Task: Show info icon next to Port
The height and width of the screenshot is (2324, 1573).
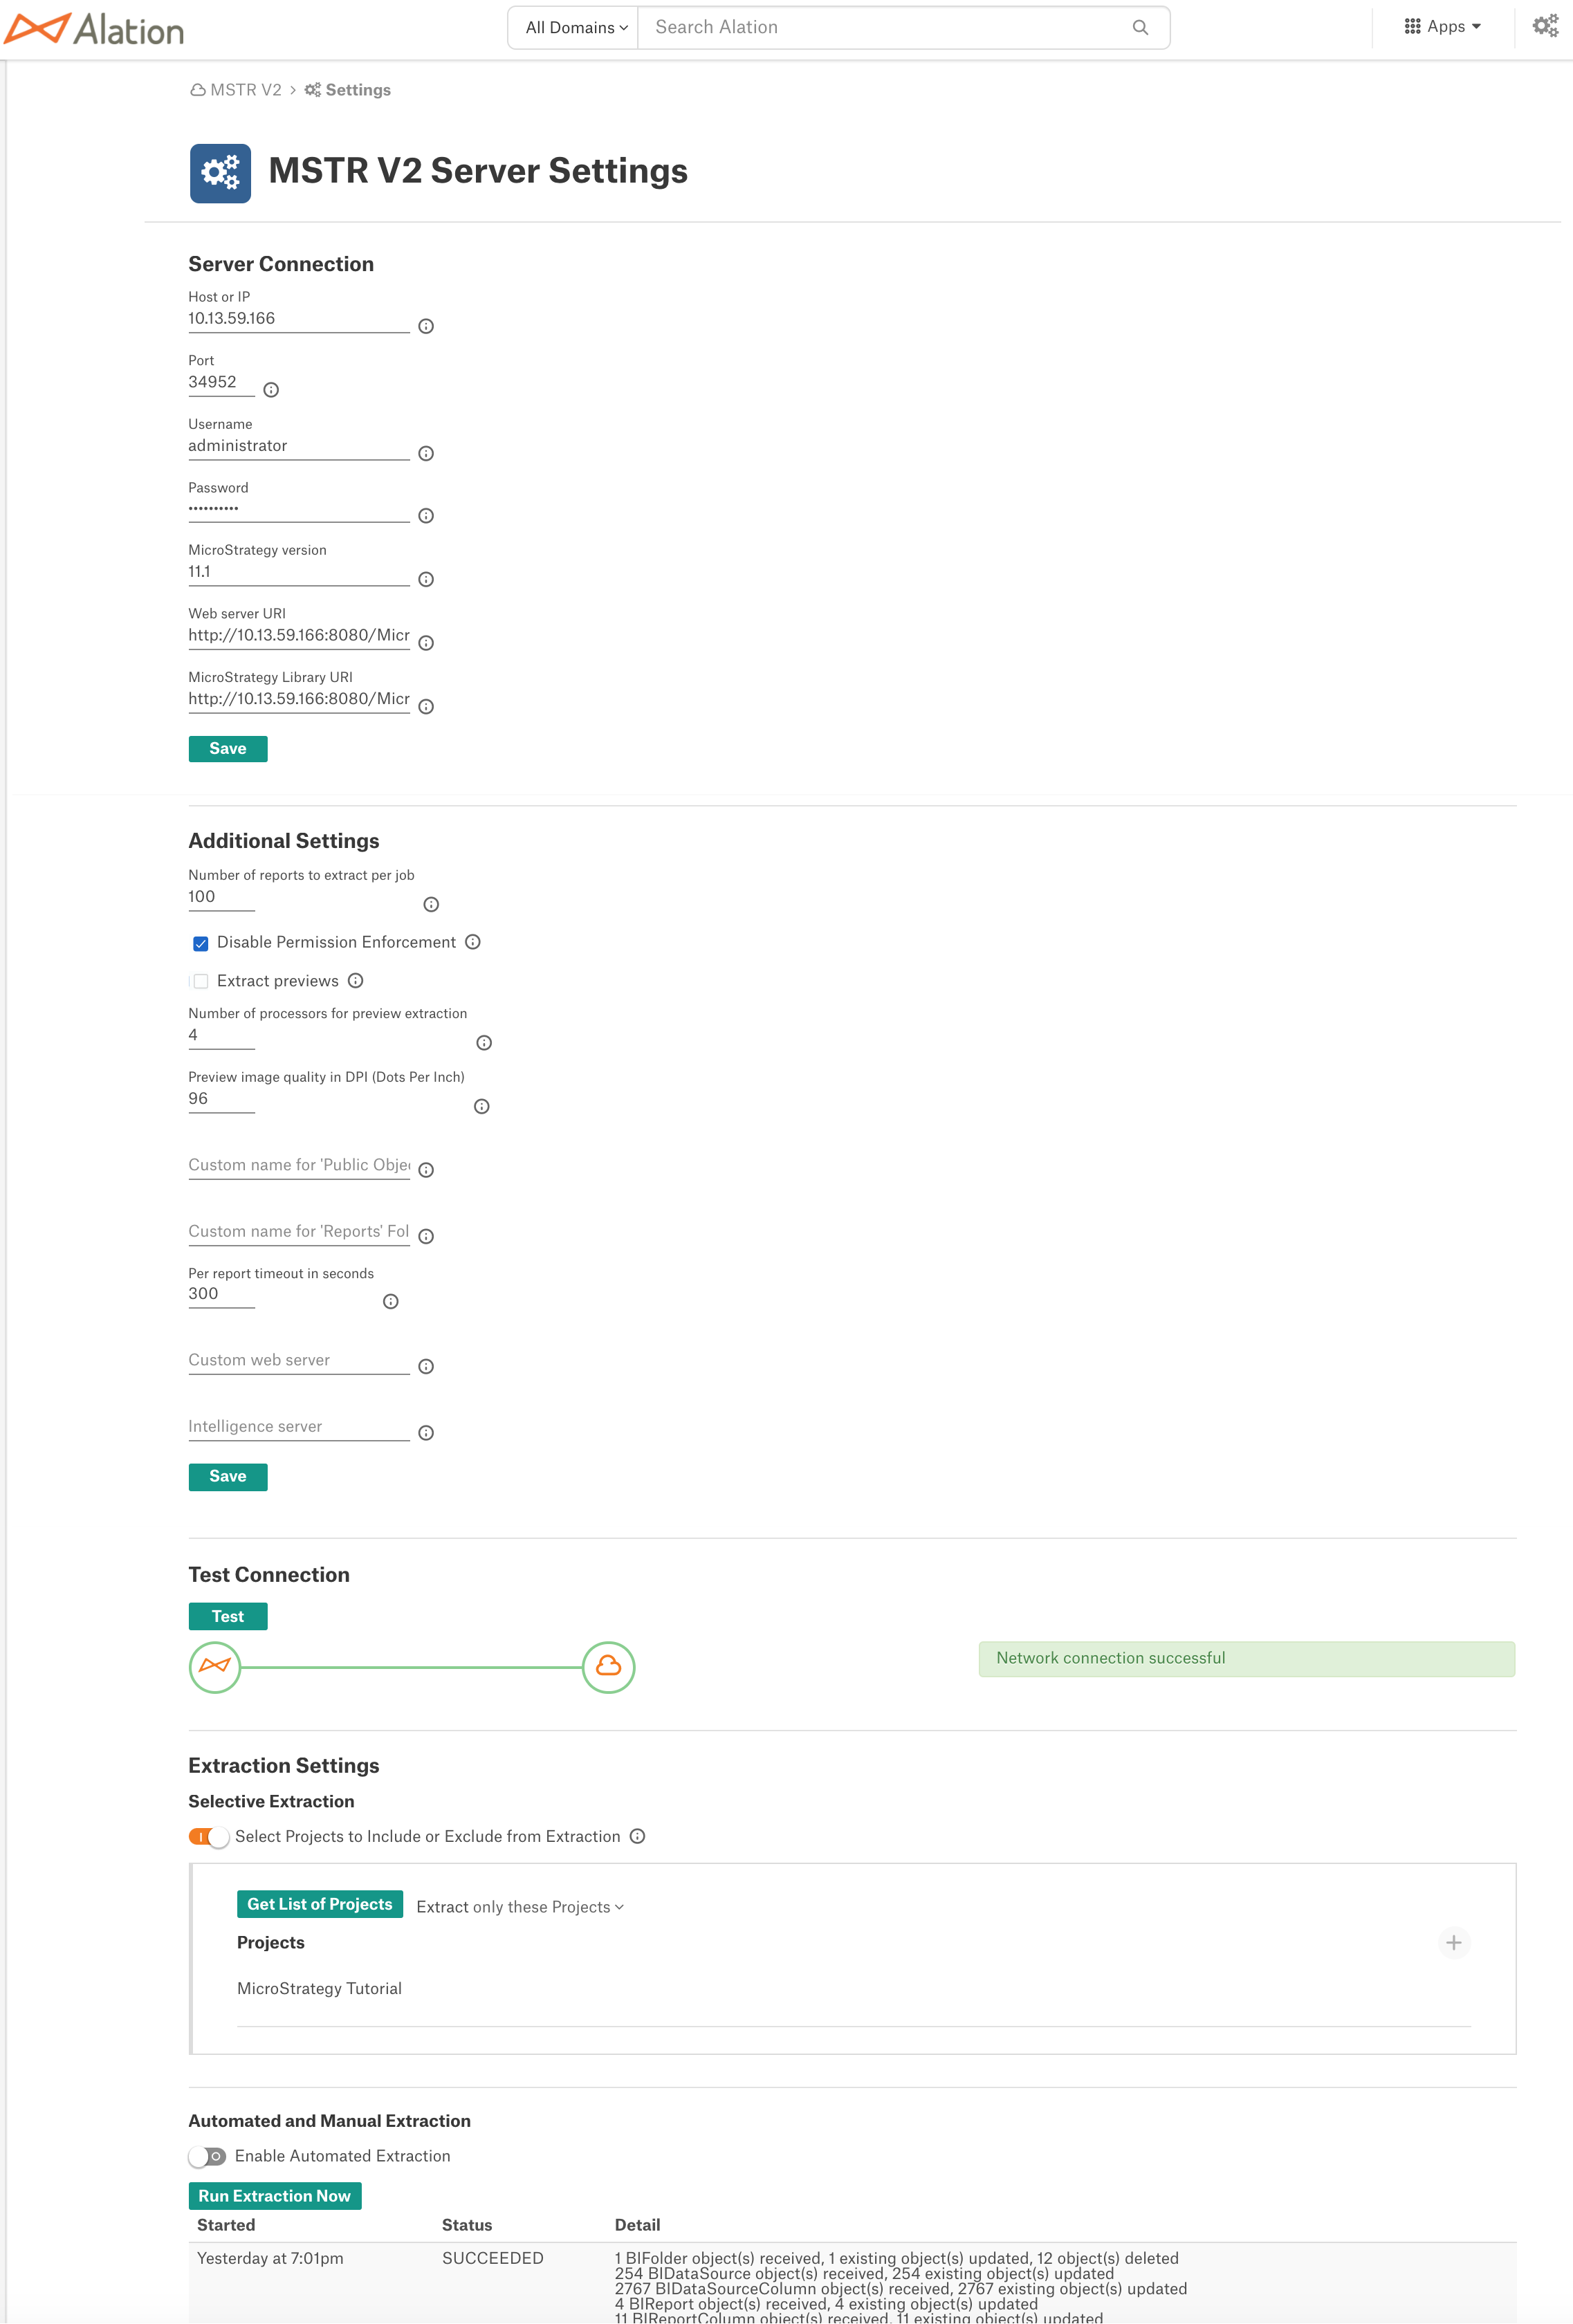Action: click(271, 390)
